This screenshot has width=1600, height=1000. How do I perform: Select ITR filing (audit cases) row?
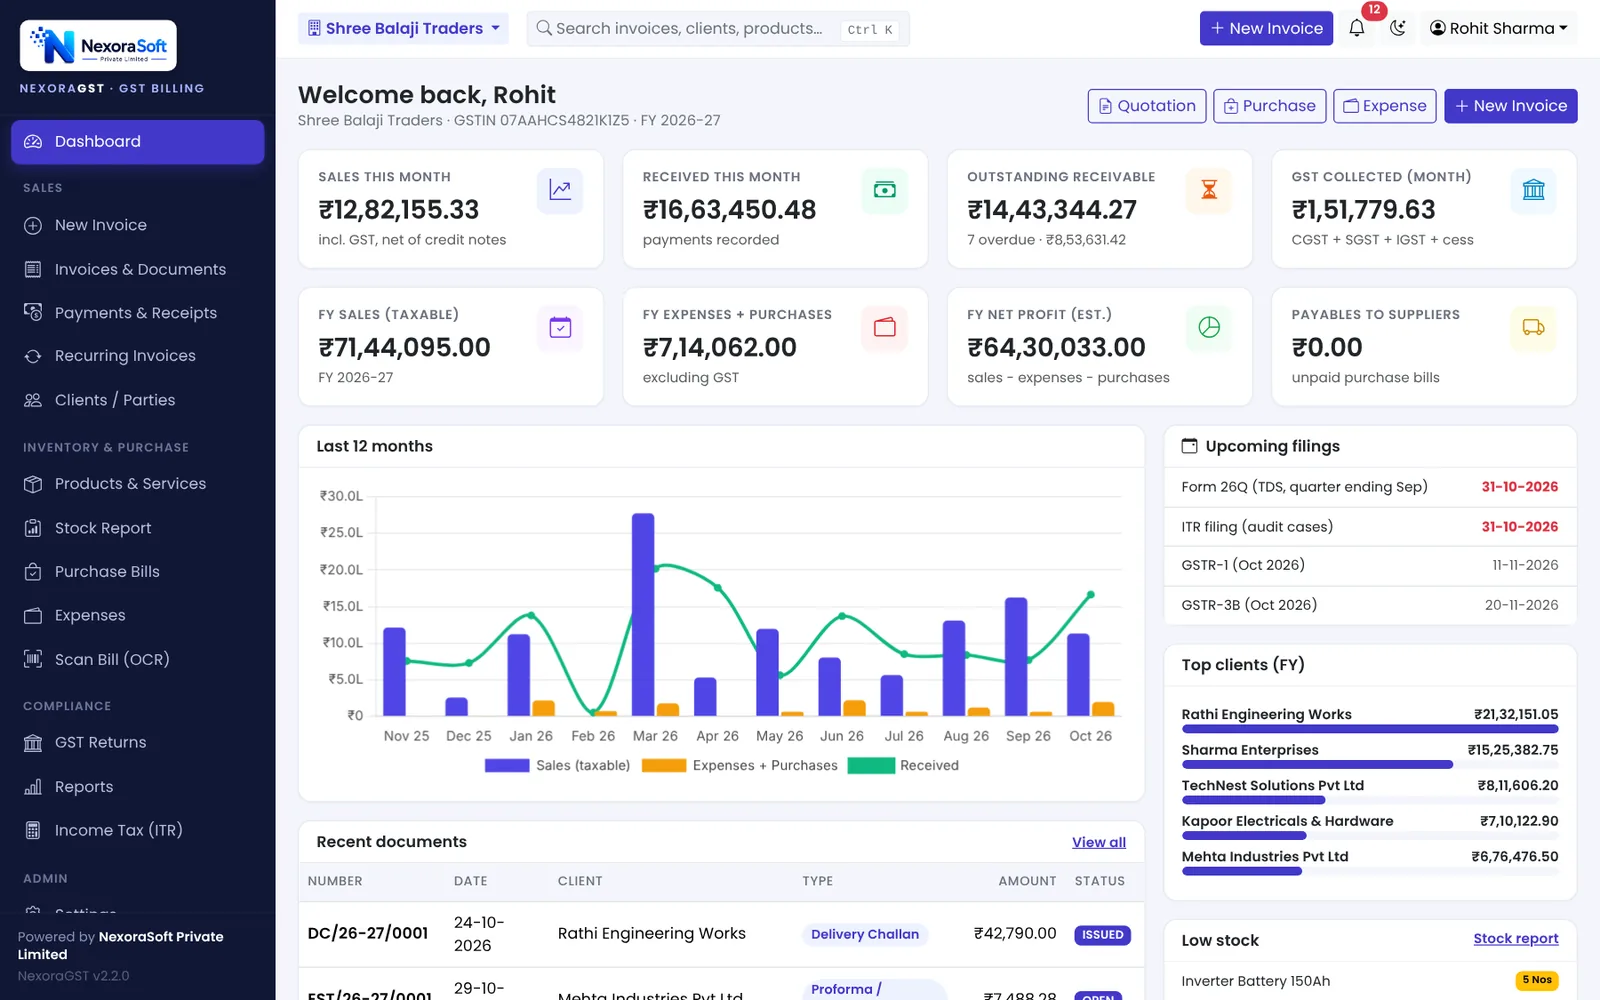click(1370, 526)
